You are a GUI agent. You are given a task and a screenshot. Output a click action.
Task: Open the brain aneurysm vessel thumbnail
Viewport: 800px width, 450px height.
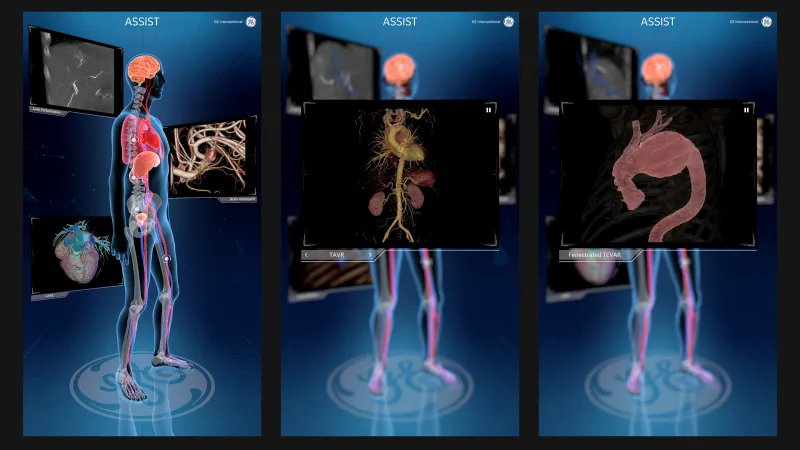[207, 160]
